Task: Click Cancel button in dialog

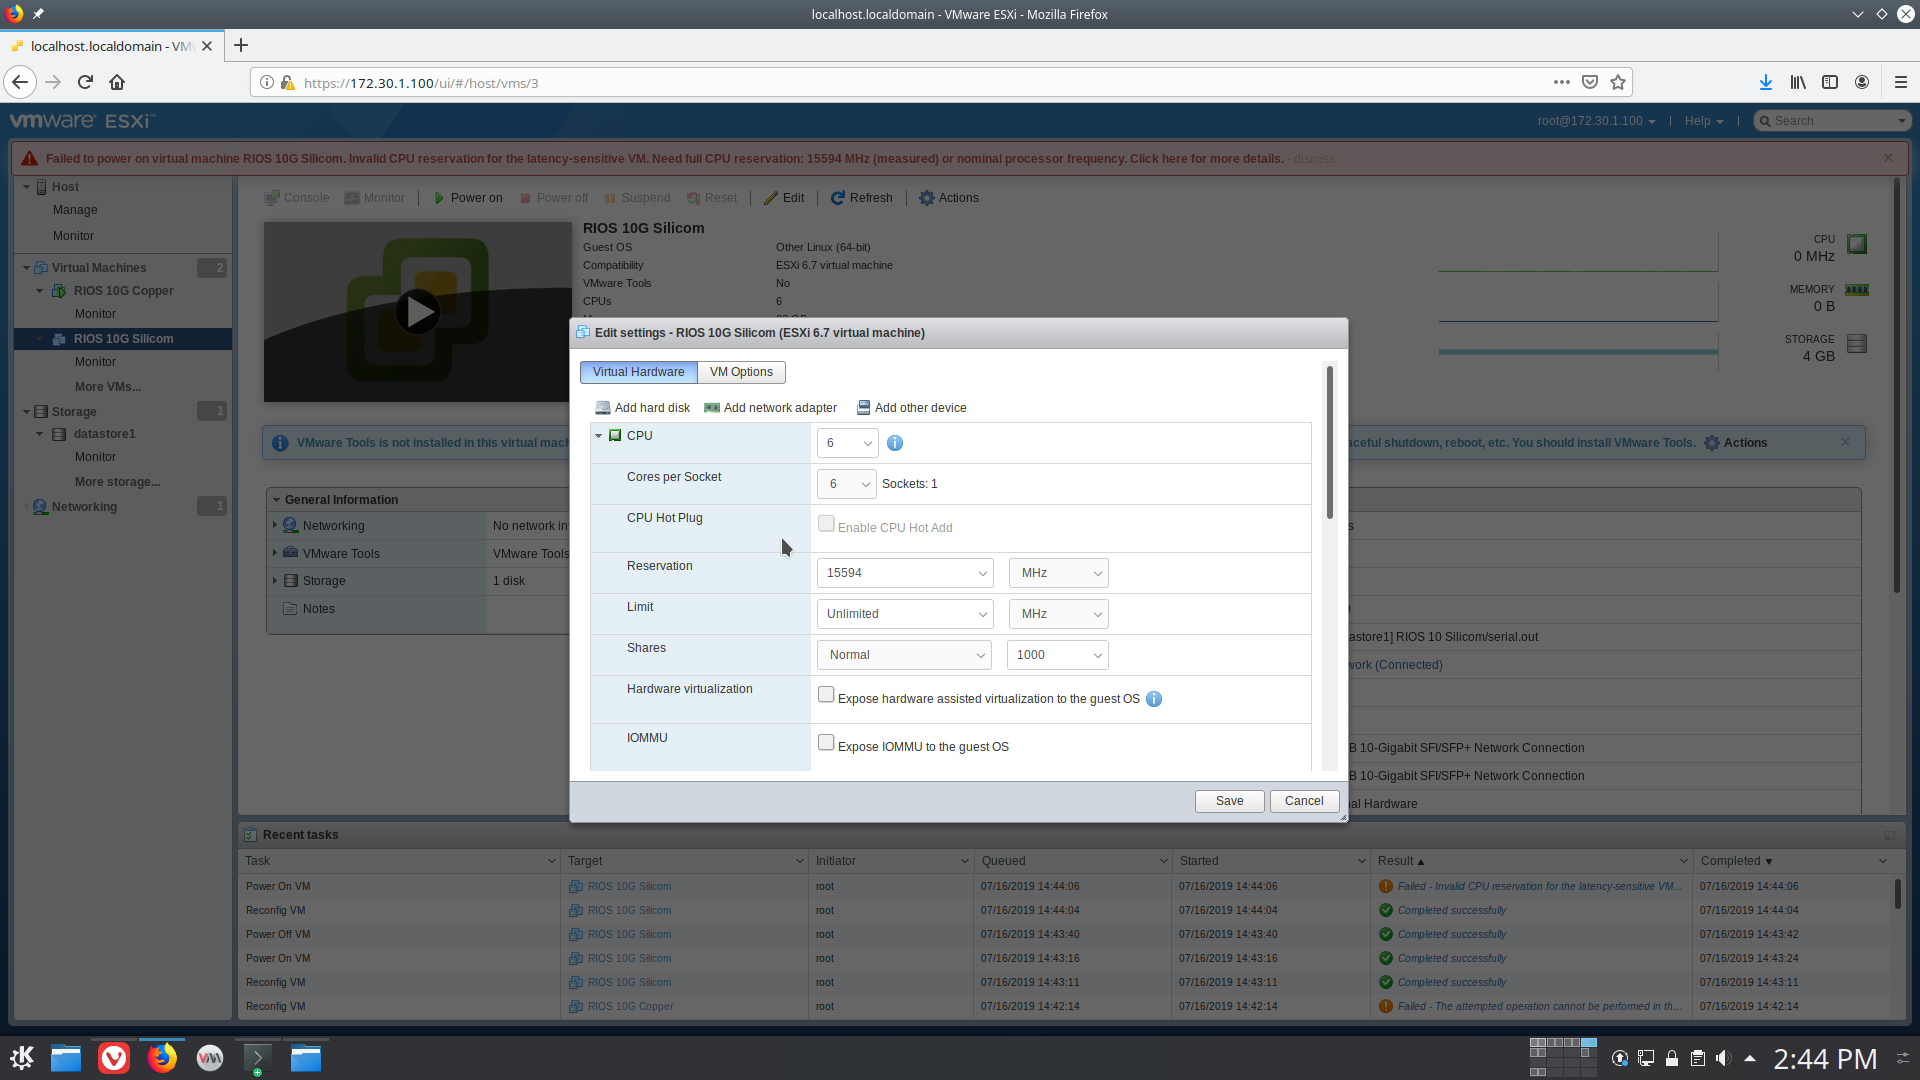Action: click(x=1304, y=801)
